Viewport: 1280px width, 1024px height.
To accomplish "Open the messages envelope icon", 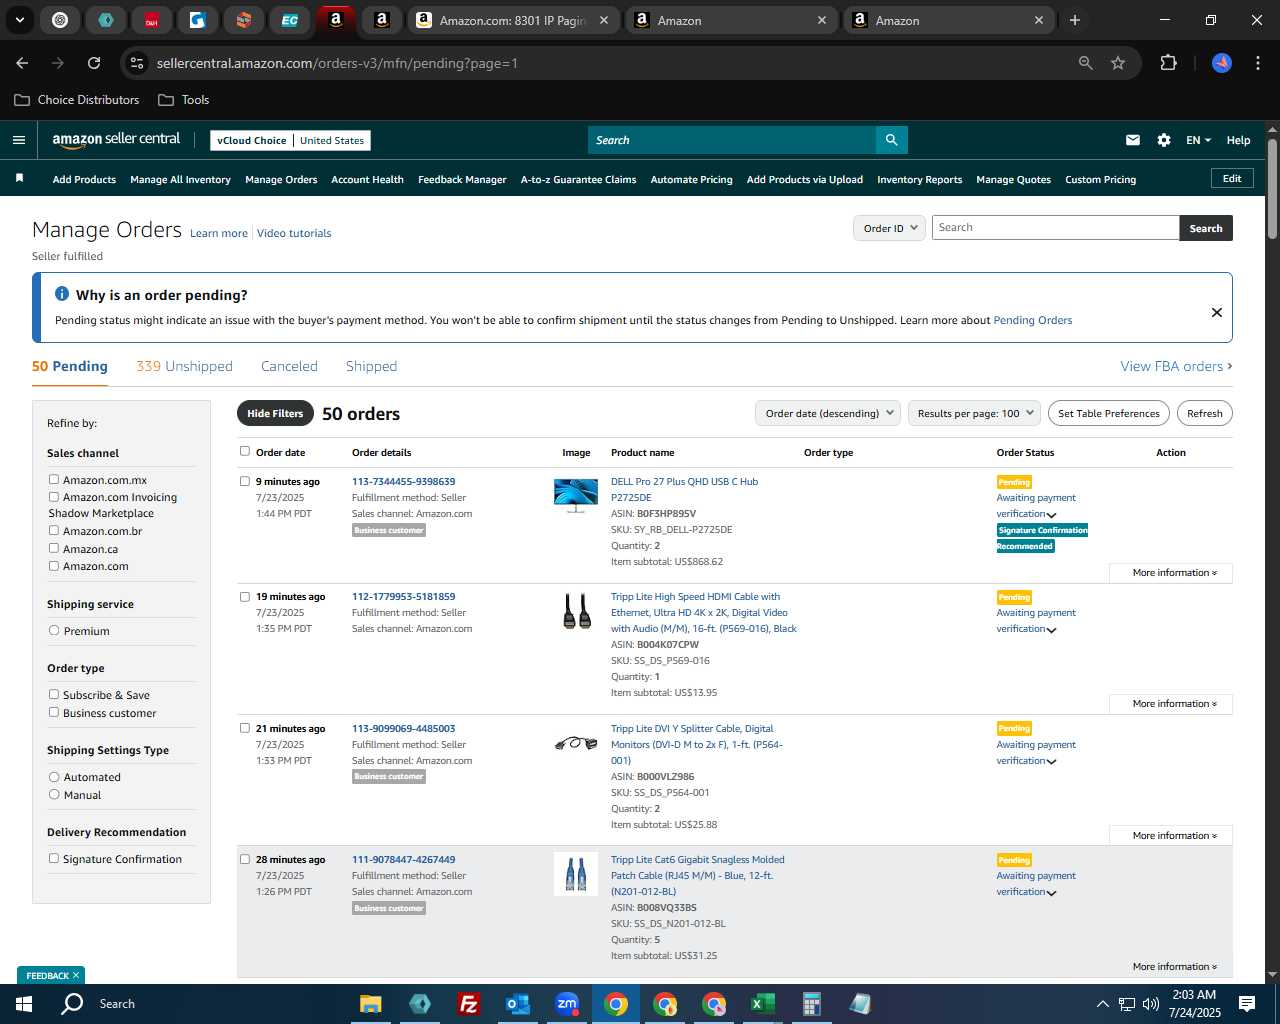I will [x=1133, y=140].
